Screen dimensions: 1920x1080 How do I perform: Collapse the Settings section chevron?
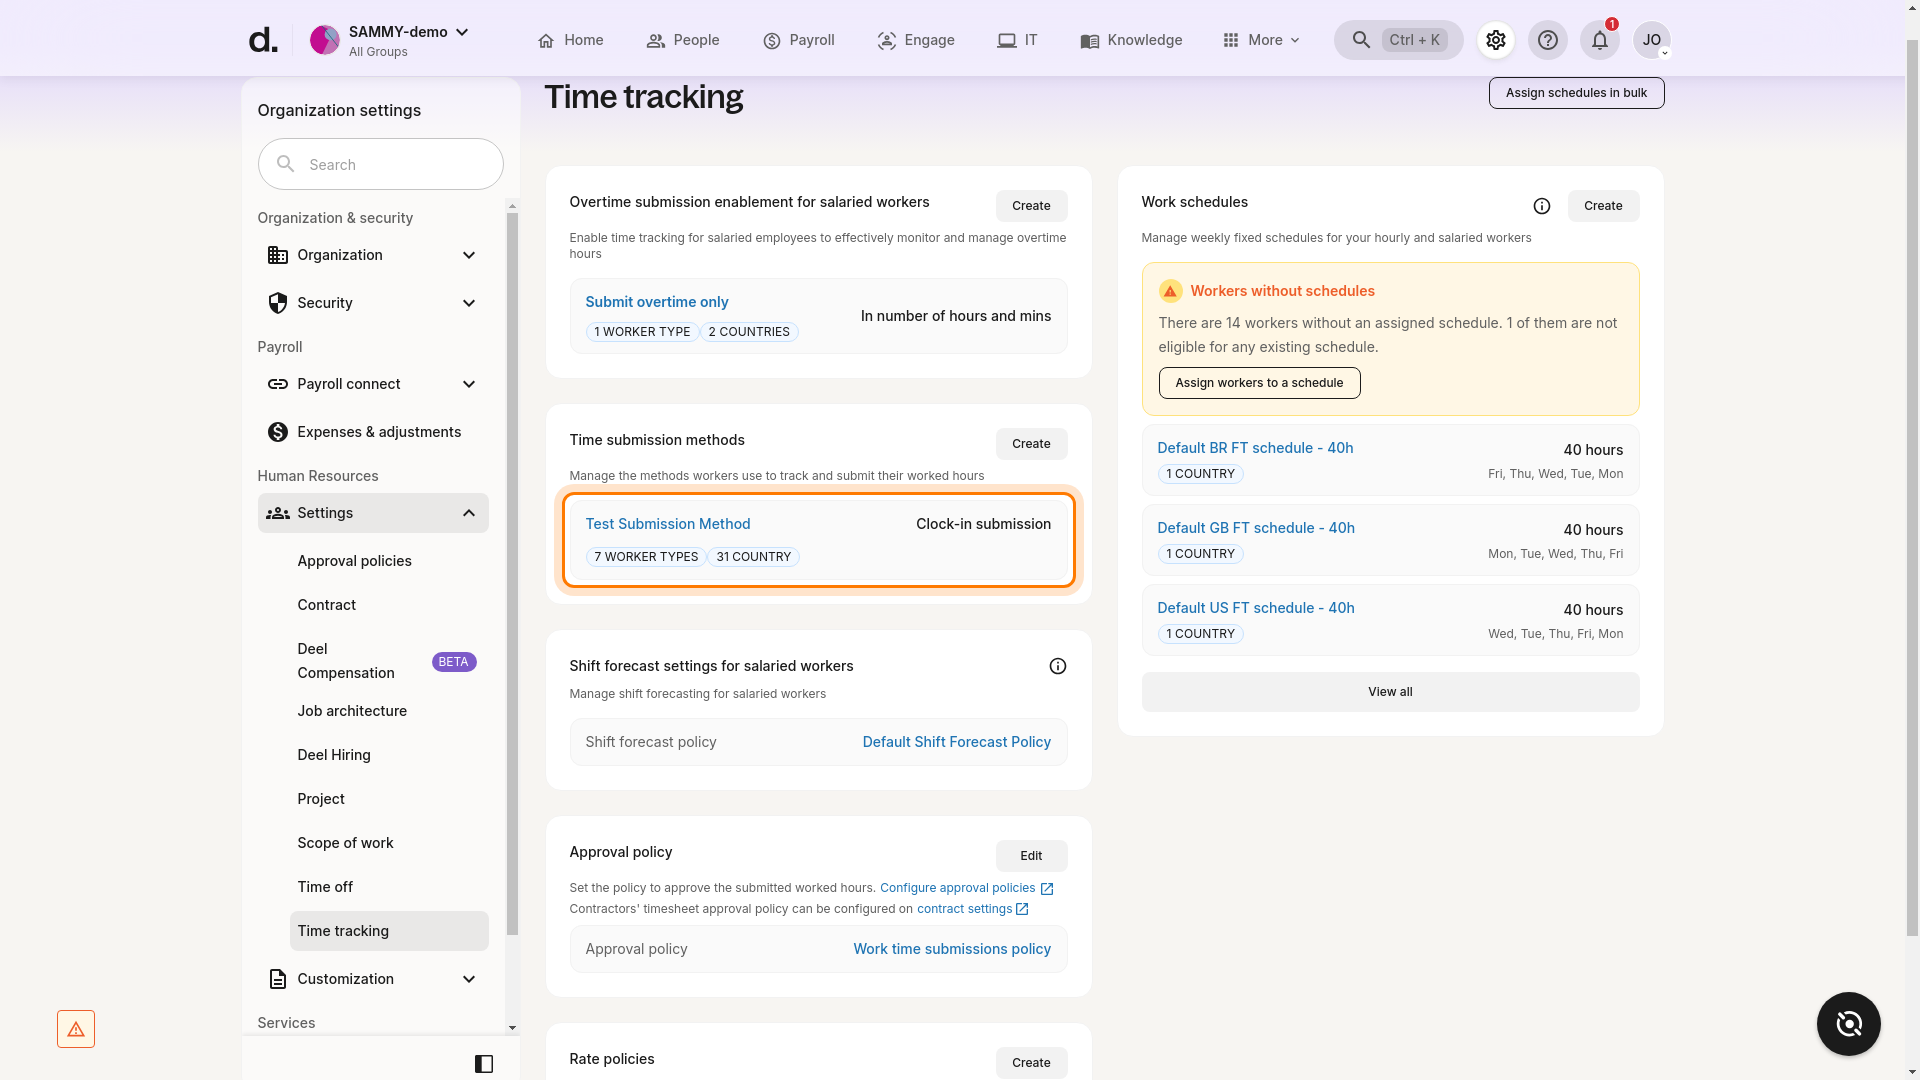[x=468, y=513]
